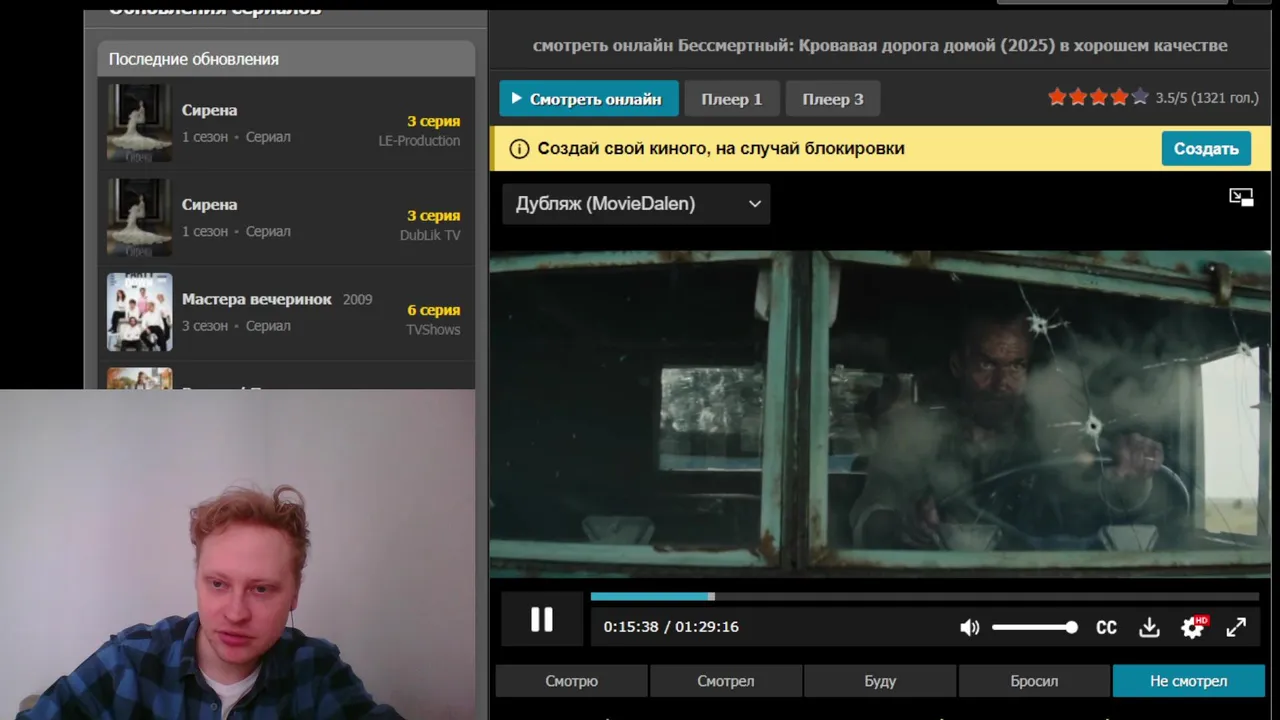Pause the video playback
Screen dimensions: 1280x720
(x=541, y=620)
